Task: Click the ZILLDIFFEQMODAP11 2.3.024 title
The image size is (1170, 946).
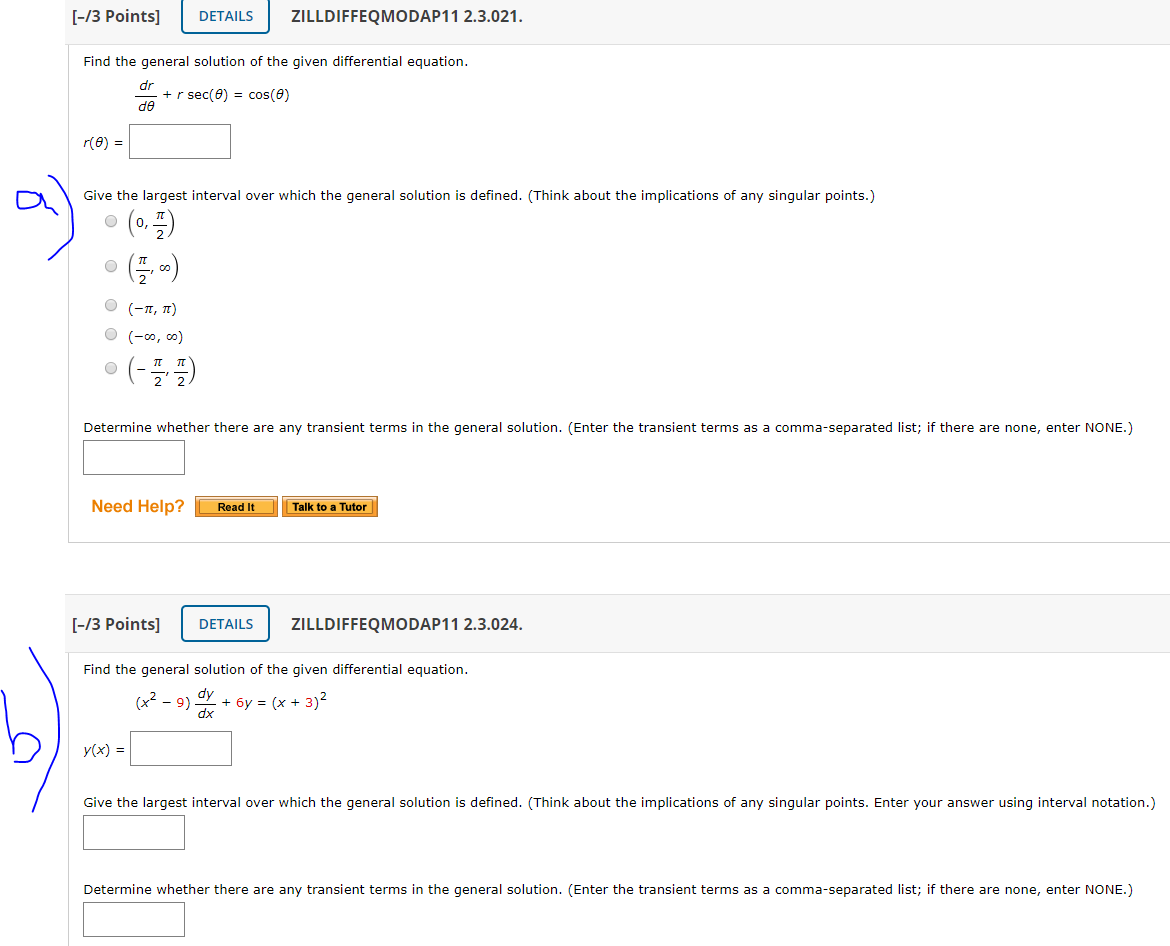Action: [406, 623]
